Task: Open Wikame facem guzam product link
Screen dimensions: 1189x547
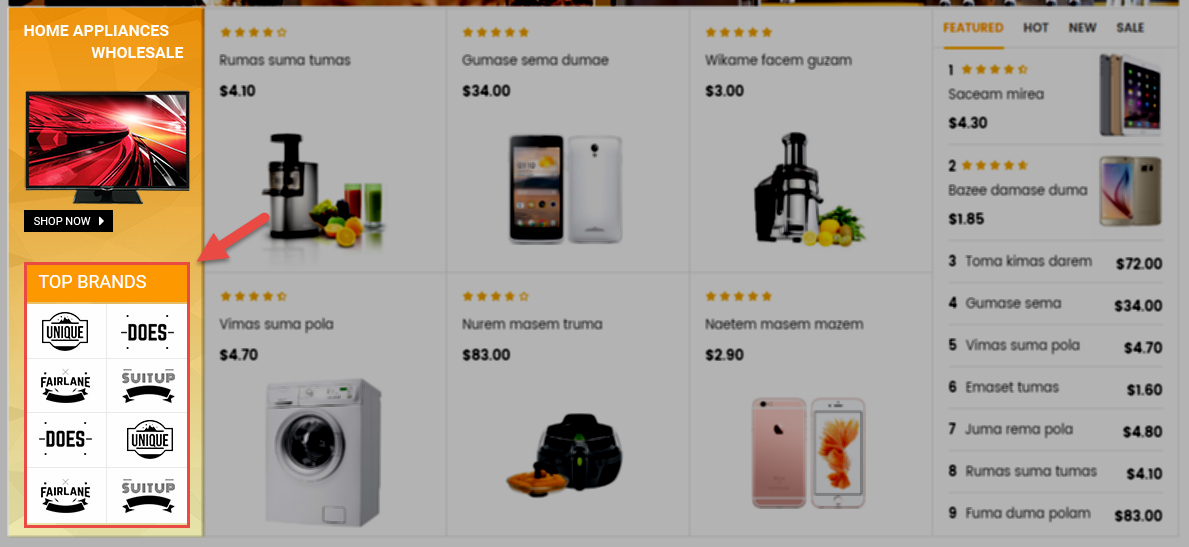Action: [x=778, y=60]
